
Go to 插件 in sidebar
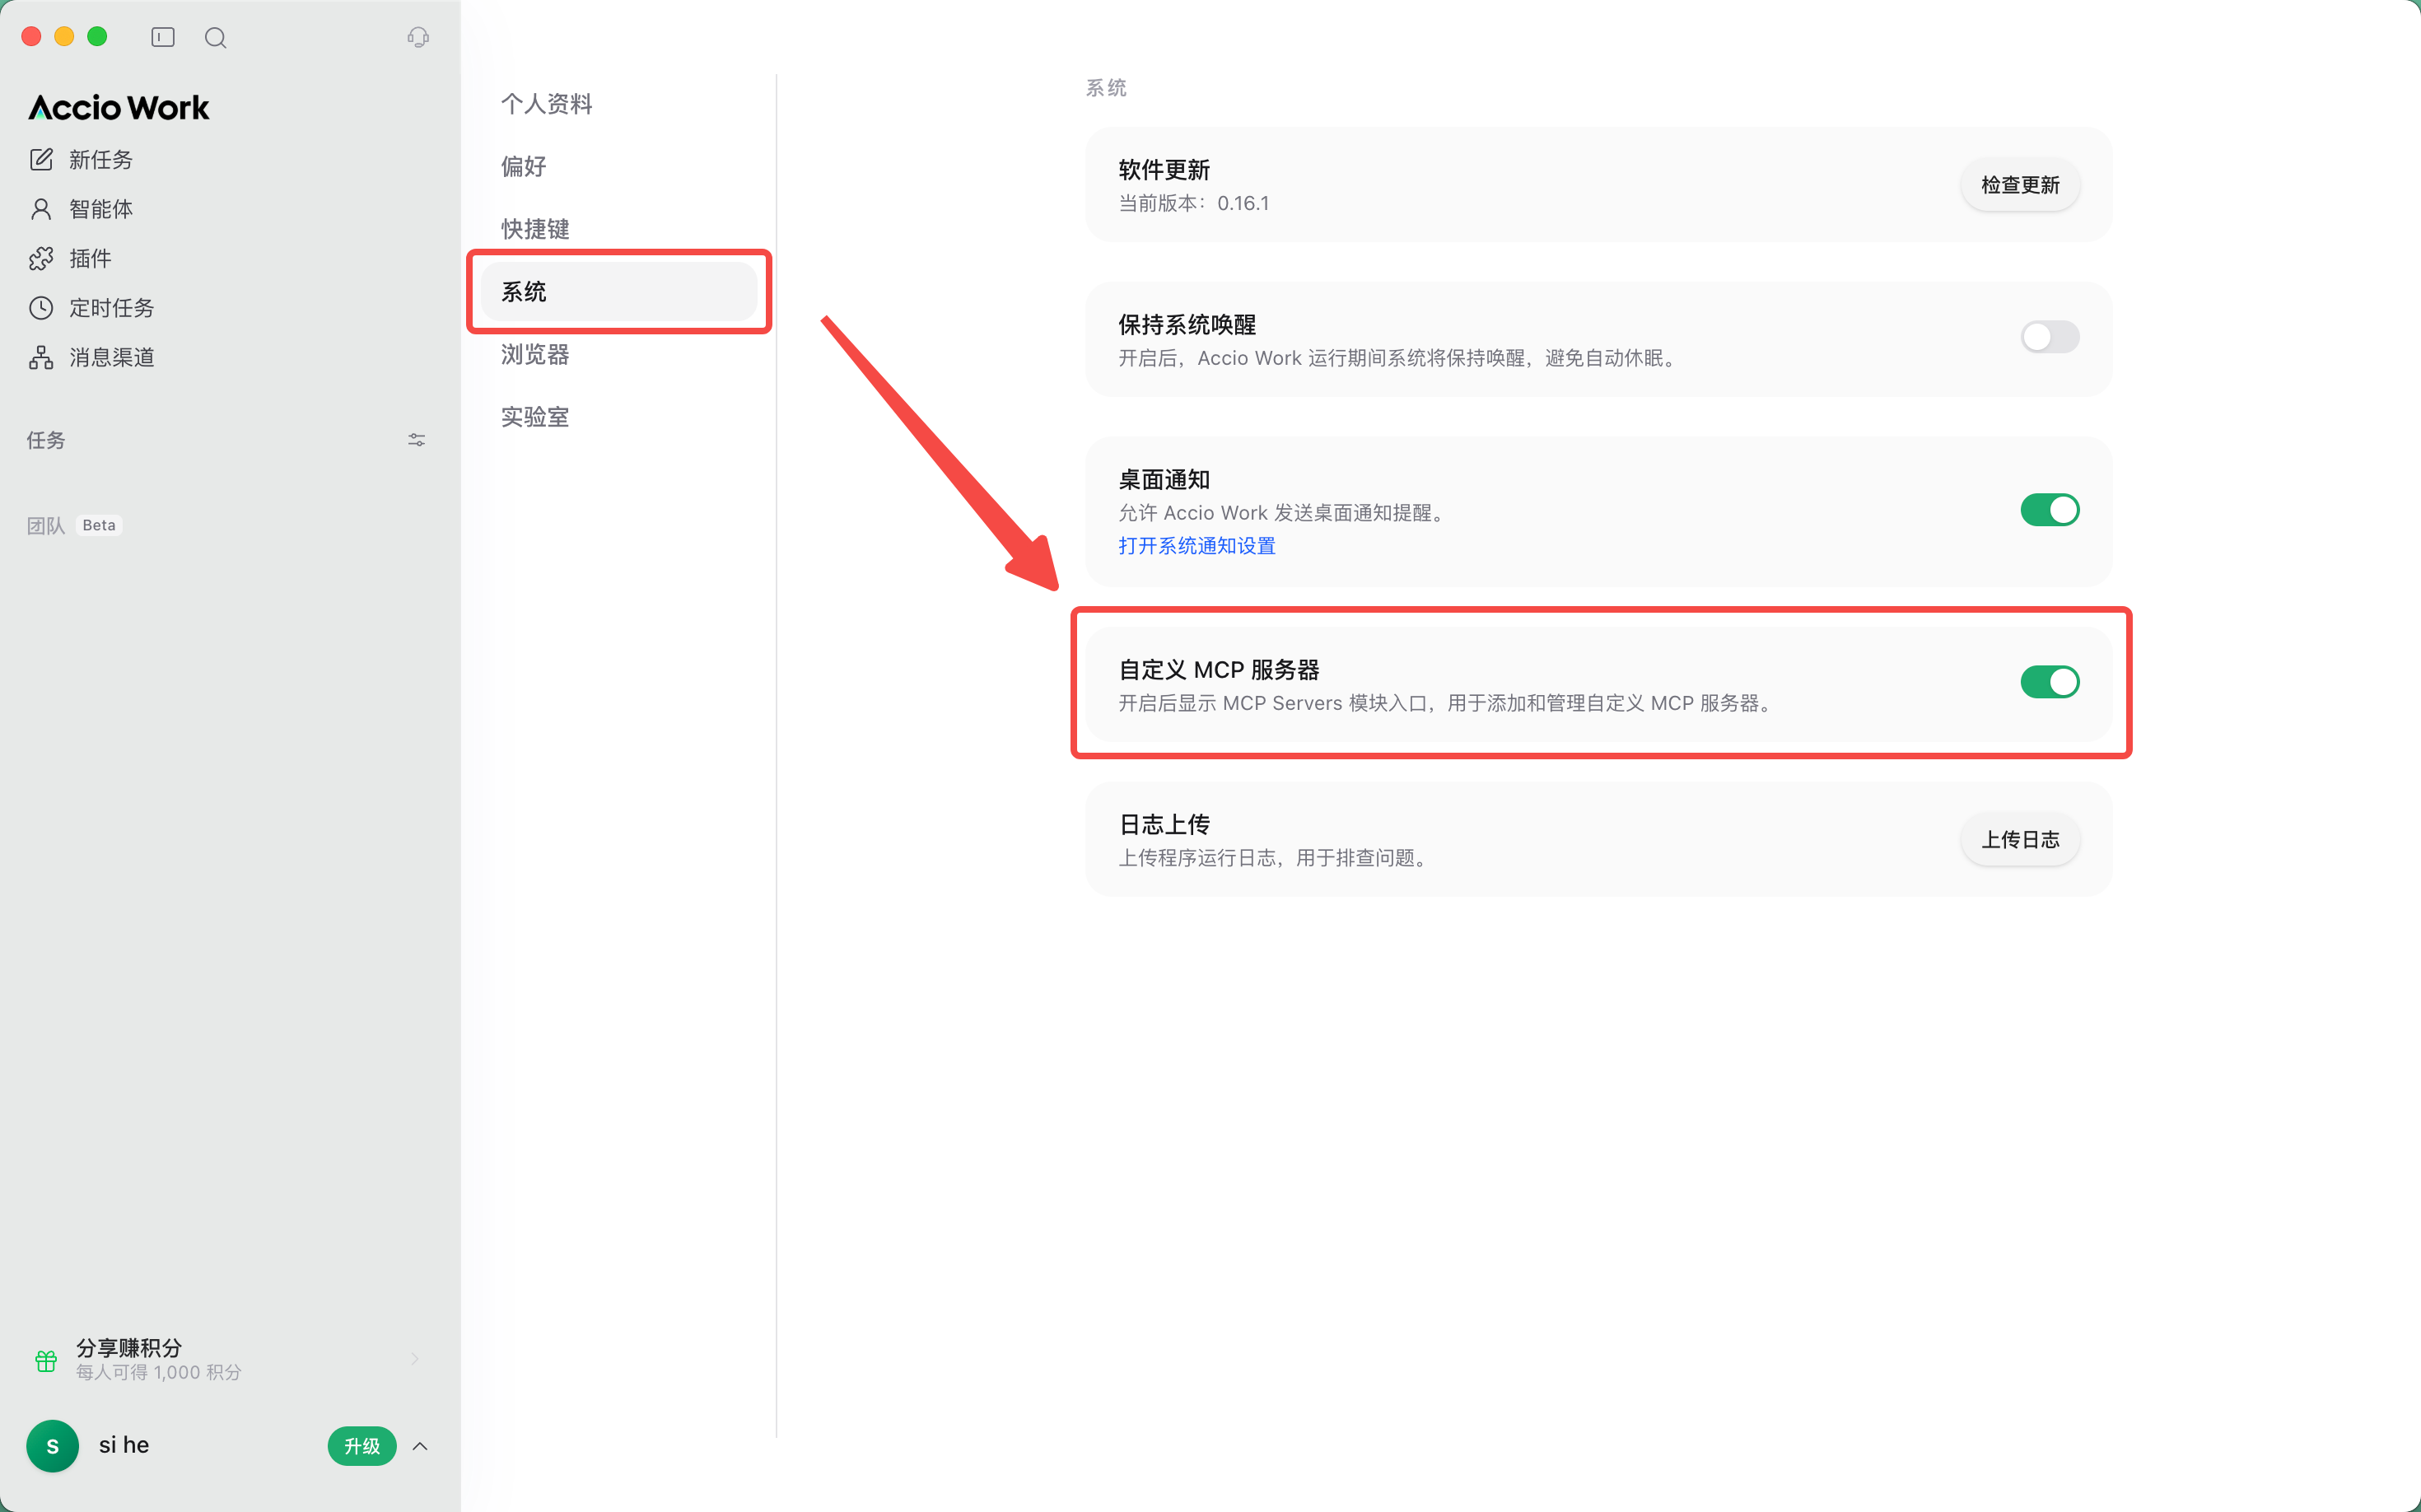tap(90, 258)
